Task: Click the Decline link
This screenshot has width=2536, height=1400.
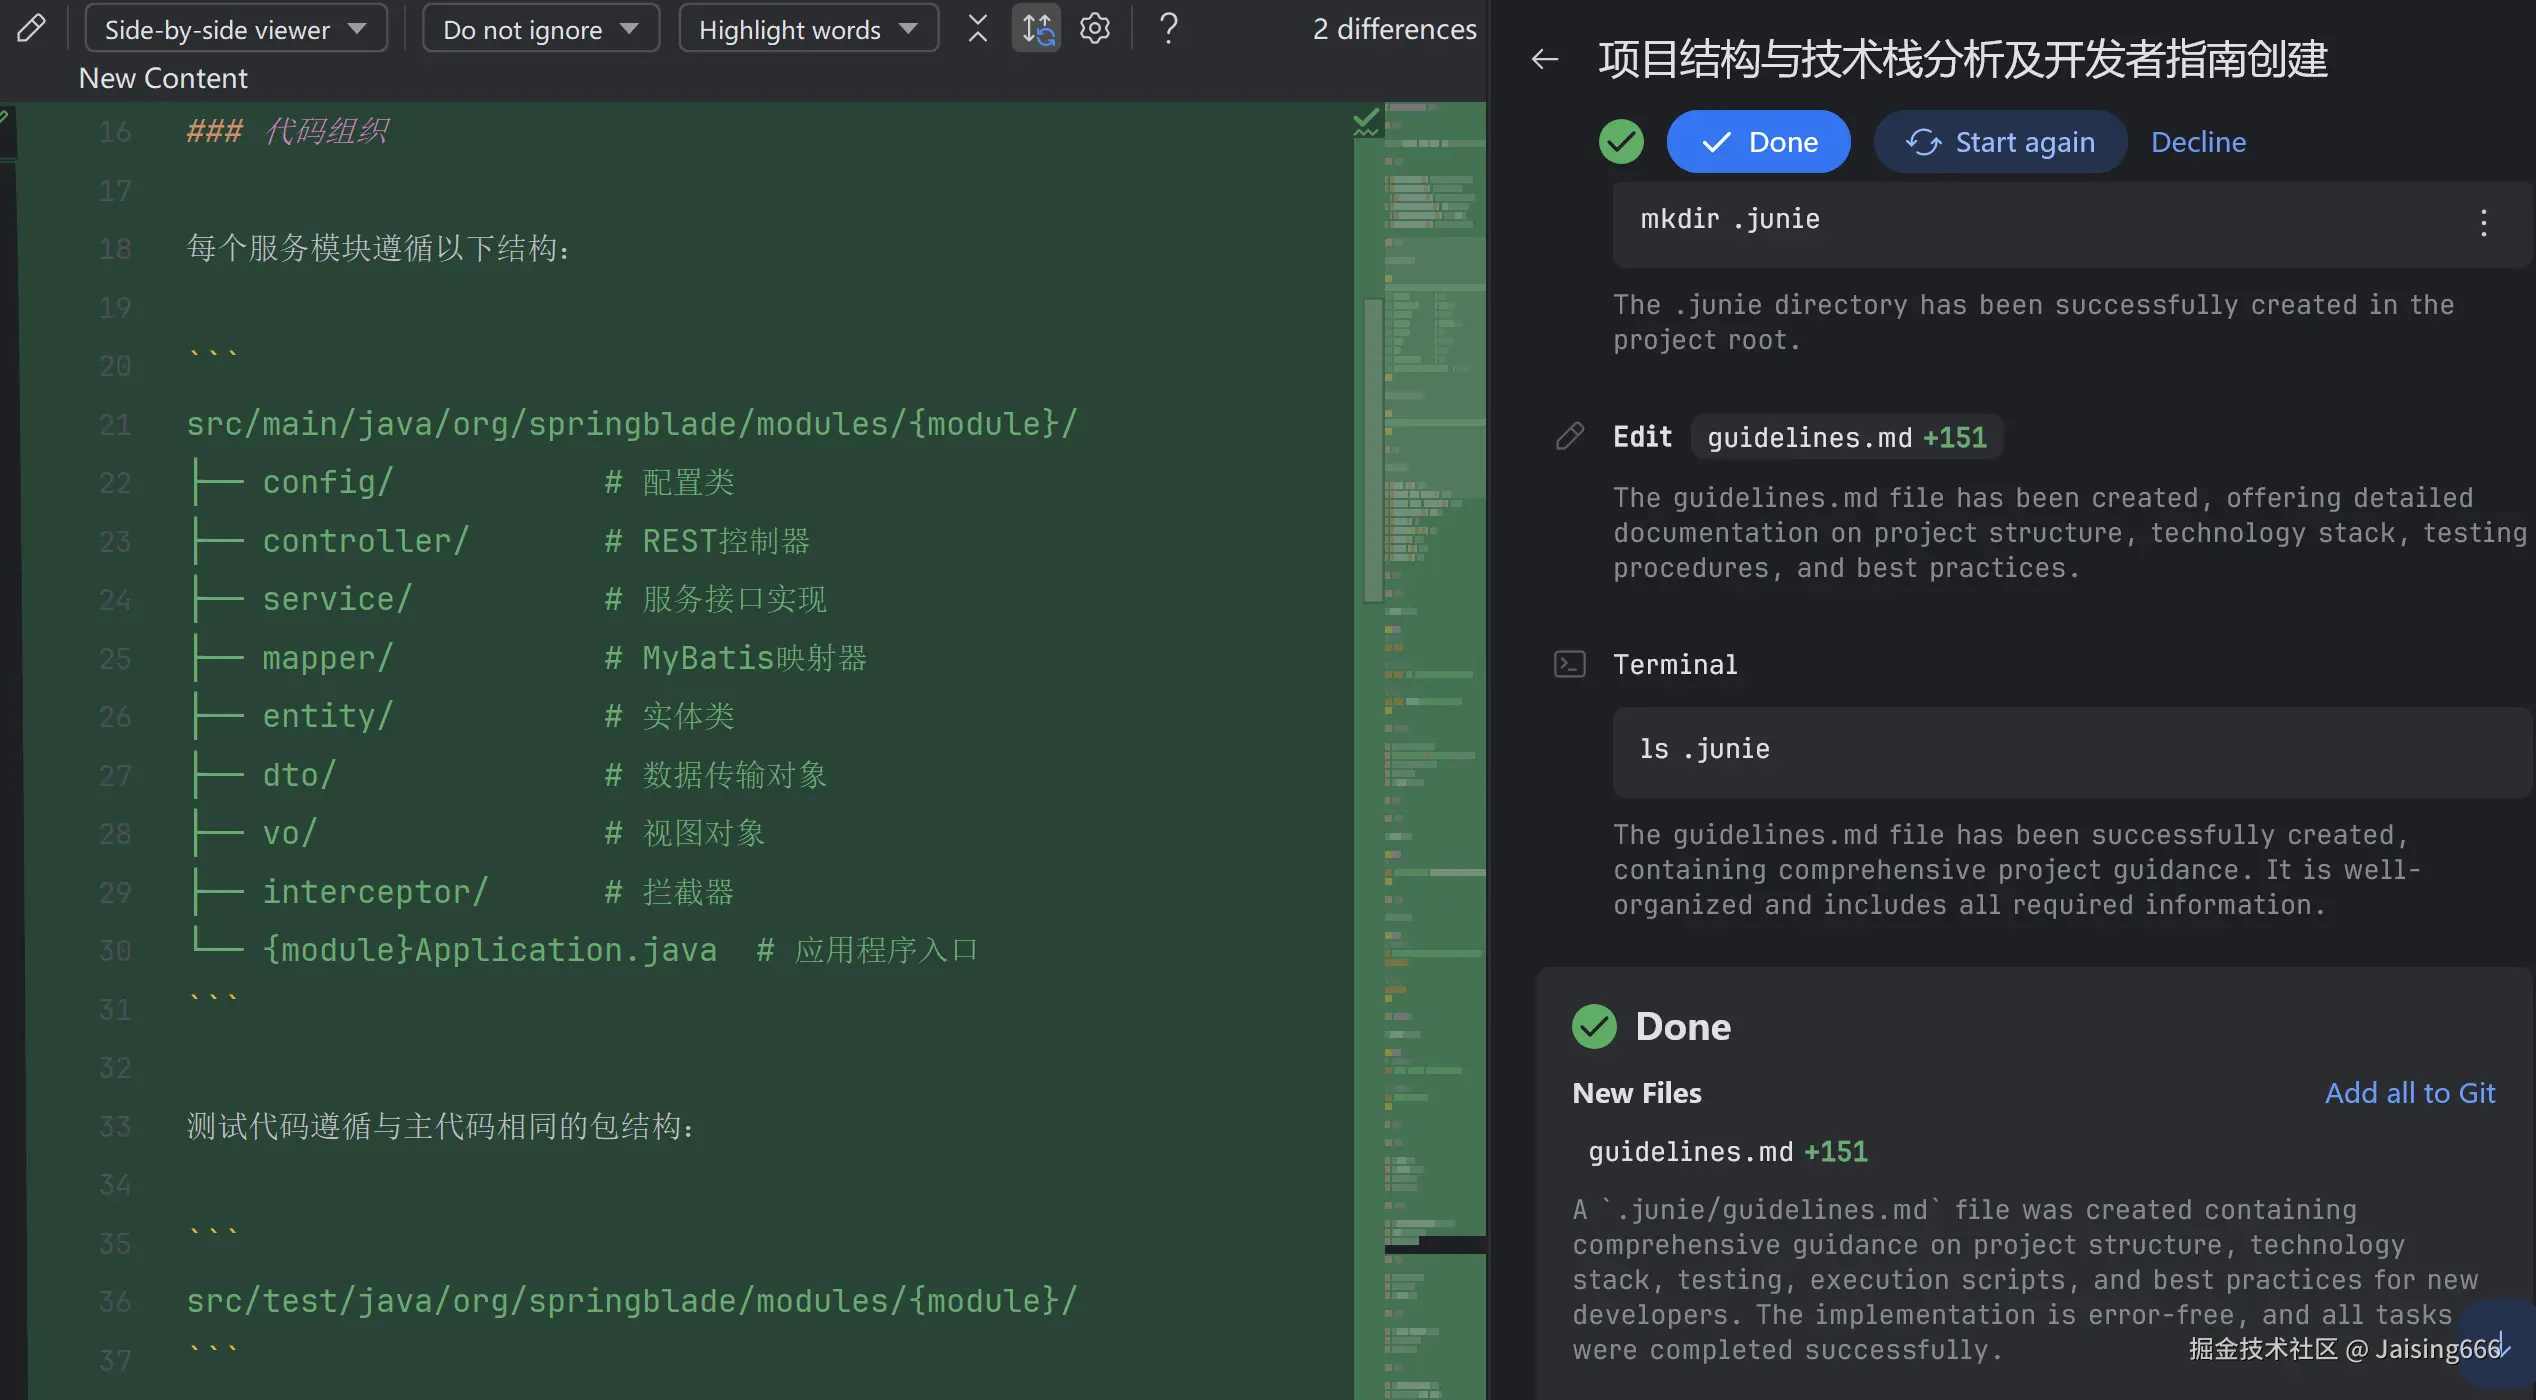Action: pos(2198,142)
